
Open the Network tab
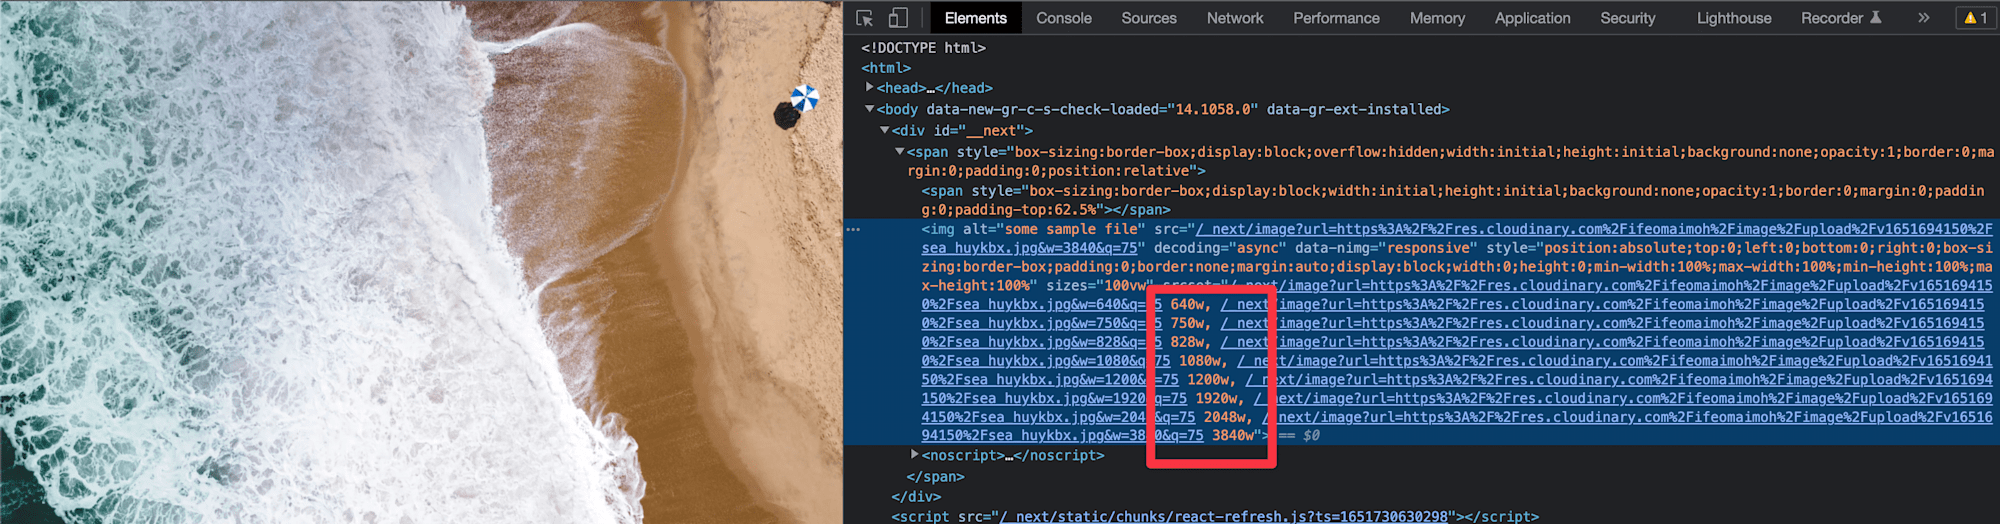coord(1235,18)
